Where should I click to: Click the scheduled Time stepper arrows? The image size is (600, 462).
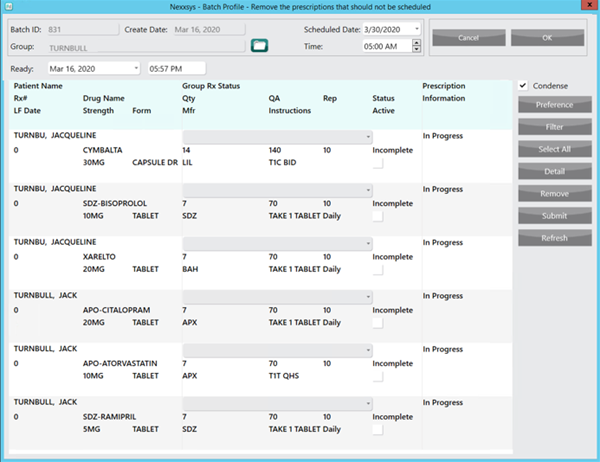pyautogui.click(x=416, y=46)
